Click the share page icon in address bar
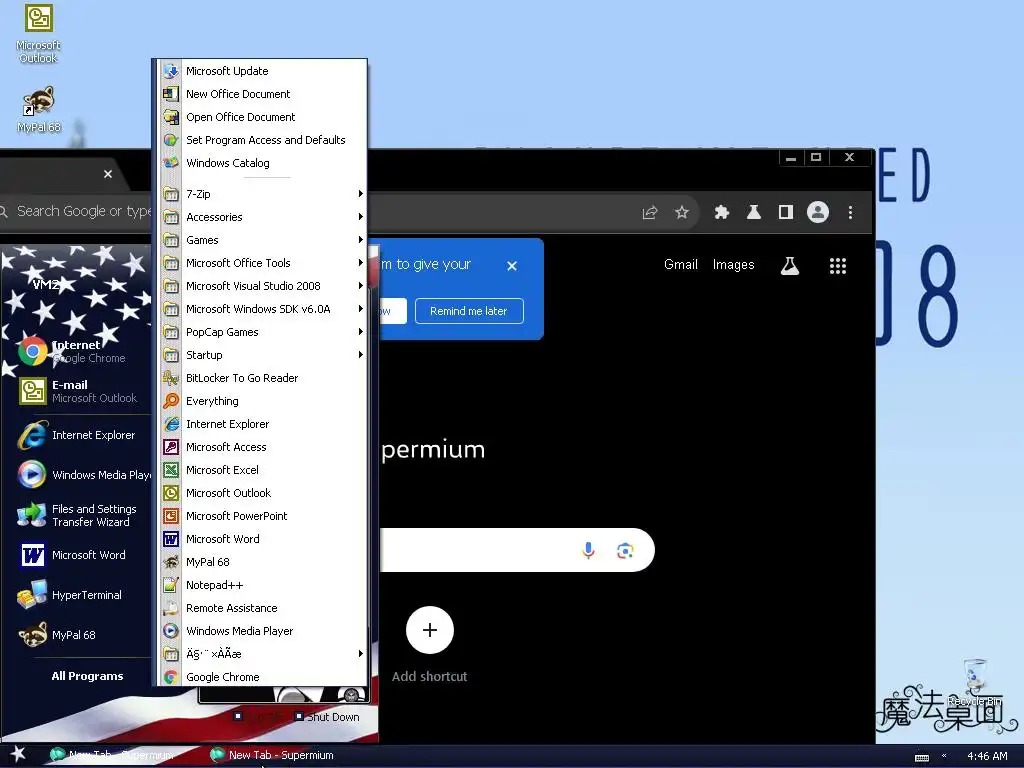 pos(650,212)
